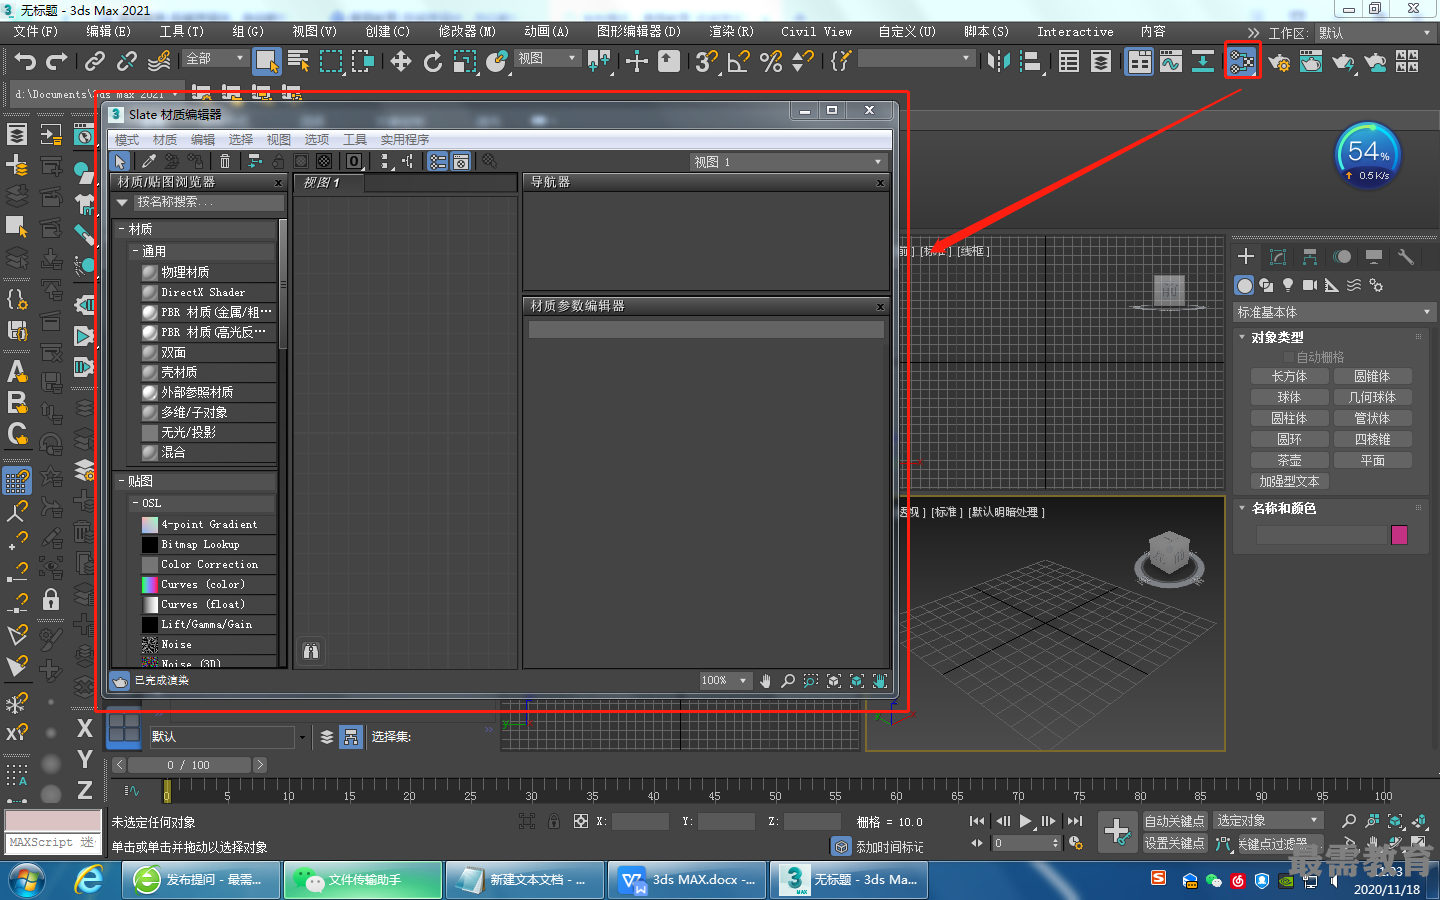Click the binoculars search icon in Slate view
Image resolution: width=1440 pixels, height=900 pixels.
tap(311, 652)
